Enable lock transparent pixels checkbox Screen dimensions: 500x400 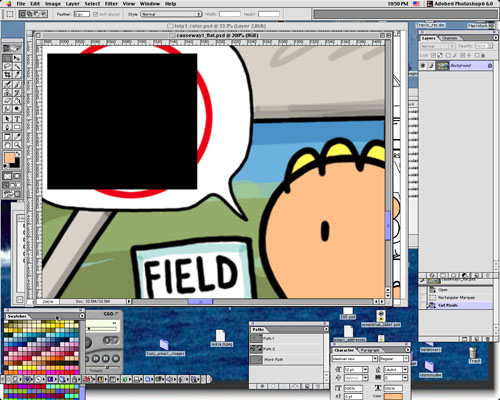[x=433, y=55]
